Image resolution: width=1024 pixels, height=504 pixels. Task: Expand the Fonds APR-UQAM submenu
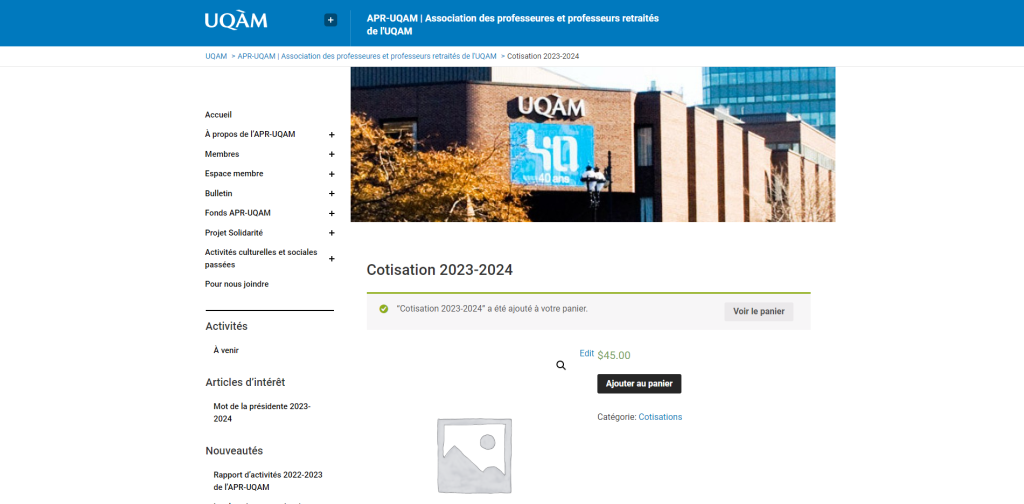(331, 213)
